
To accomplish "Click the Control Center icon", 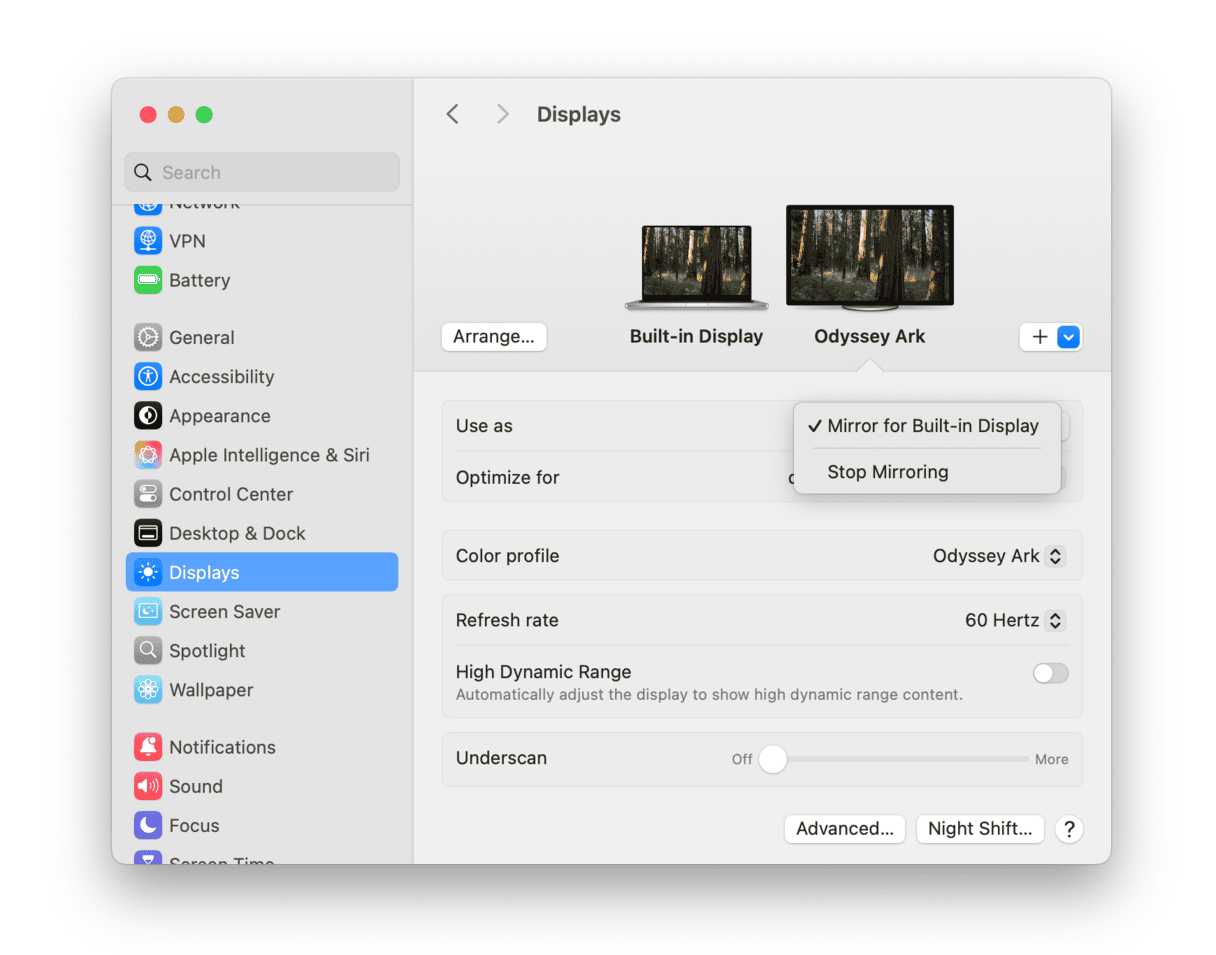I will pos(148,494).
